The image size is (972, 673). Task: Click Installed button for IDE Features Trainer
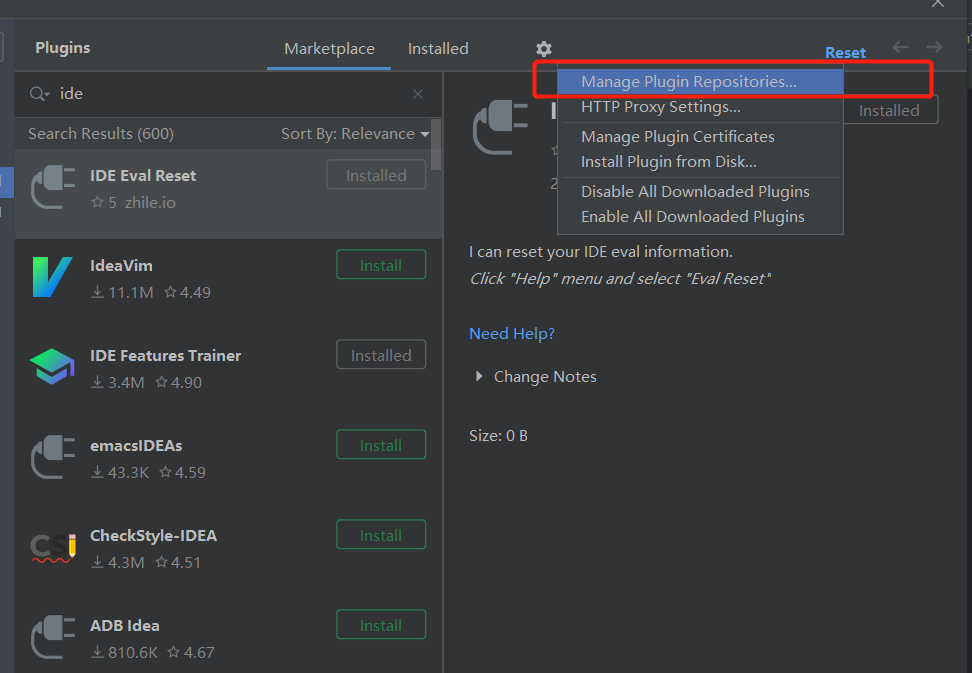pos(381,355)
